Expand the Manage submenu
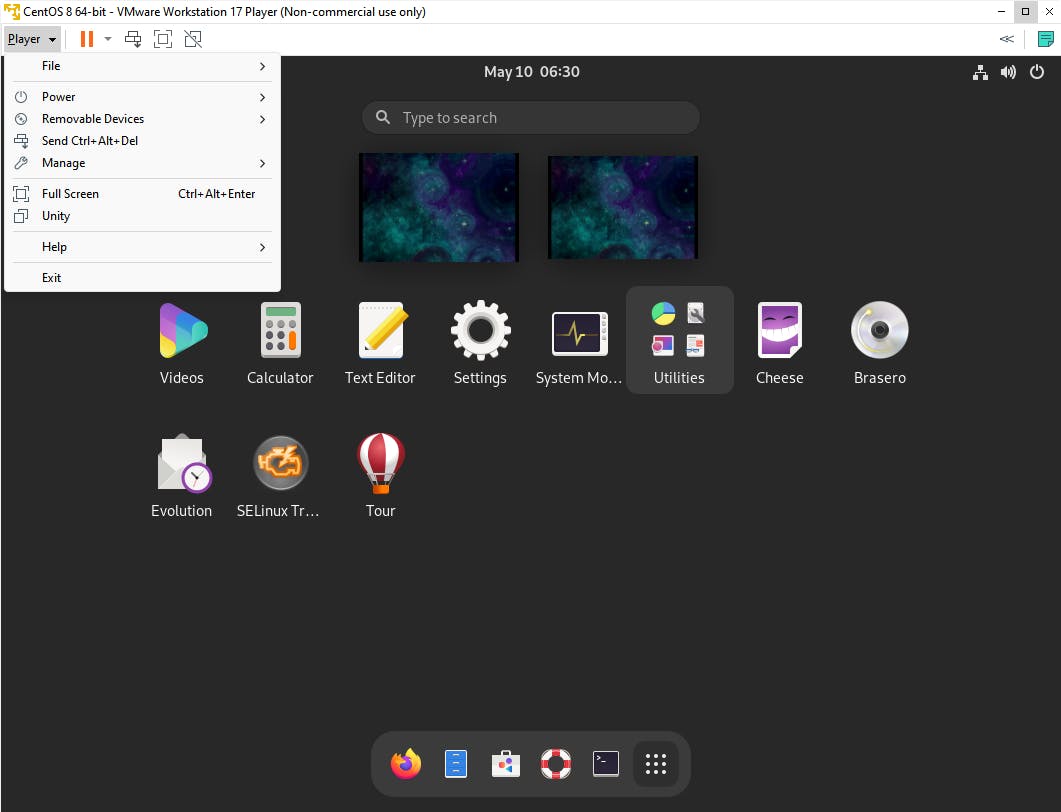Image resolution: width=1061 pixels, height=812 pixels. [x=142, y=163]
